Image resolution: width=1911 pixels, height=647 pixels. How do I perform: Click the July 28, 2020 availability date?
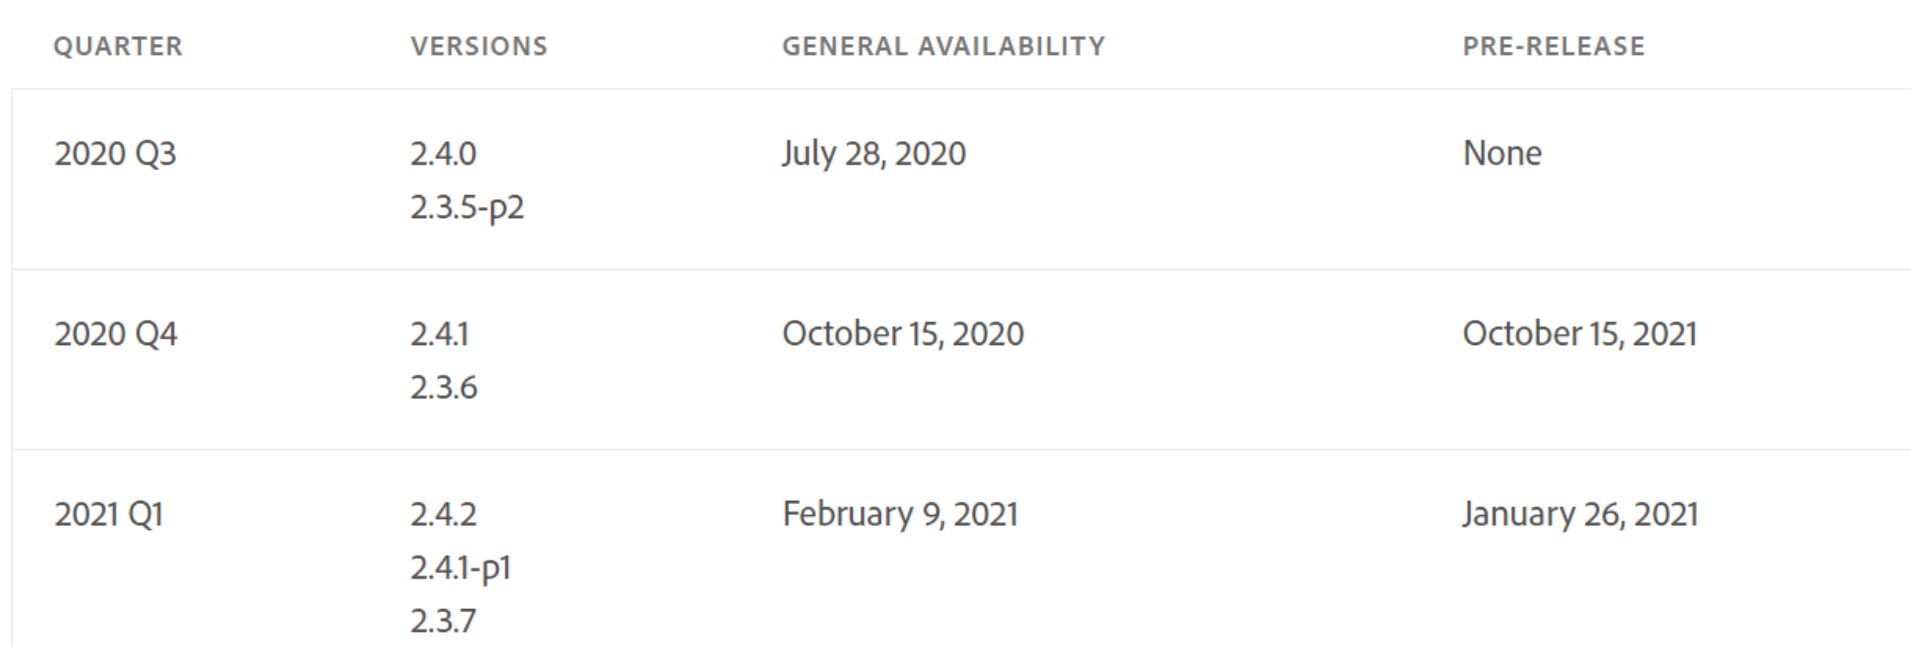(x=874, y=154)
